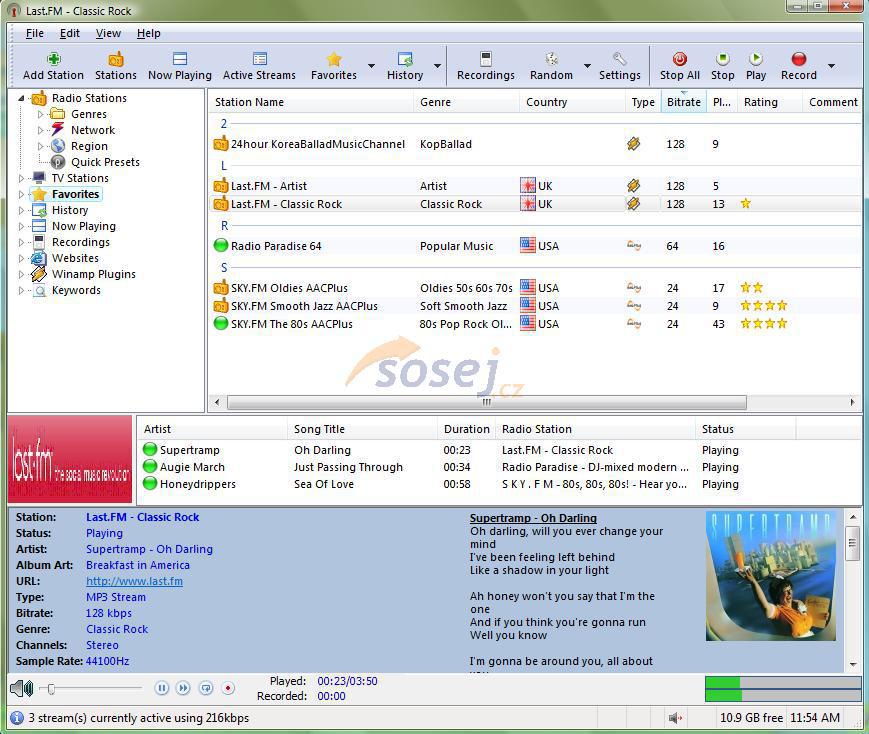Expand the Genres tree node
The width and height of the screenshot is (869, 734).
tap(40, 114)
